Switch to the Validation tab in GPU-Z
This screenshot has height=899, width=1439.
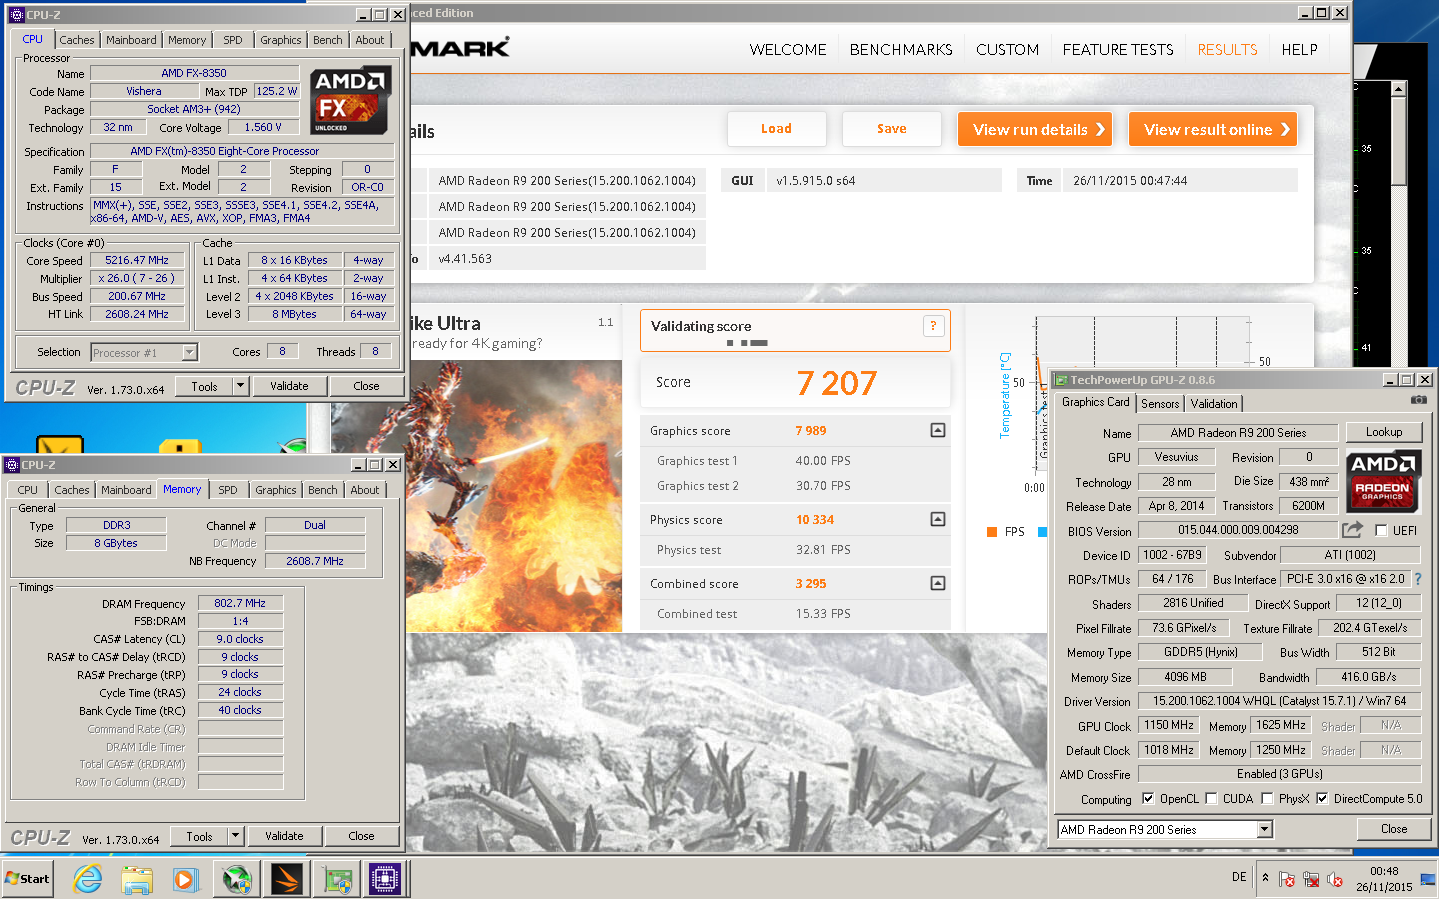[1214, 404]
